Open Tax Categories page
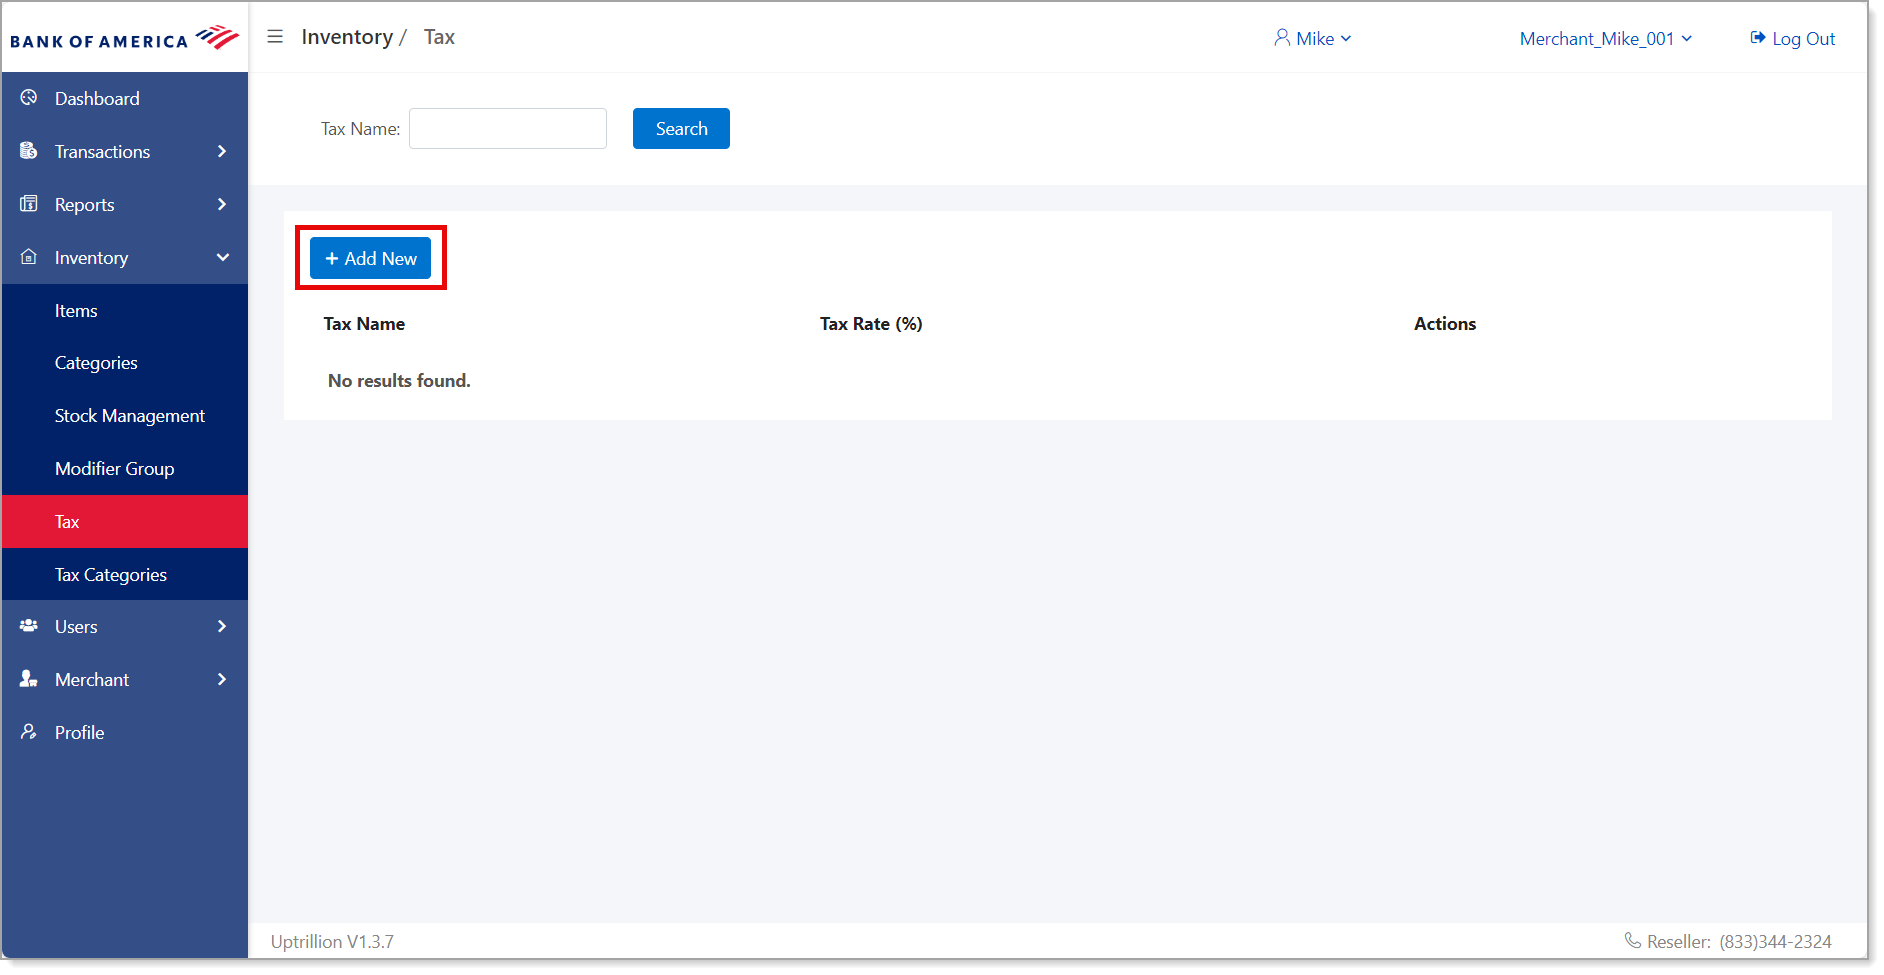Viewport: 1884px width, 975px height. pos(125,574)
